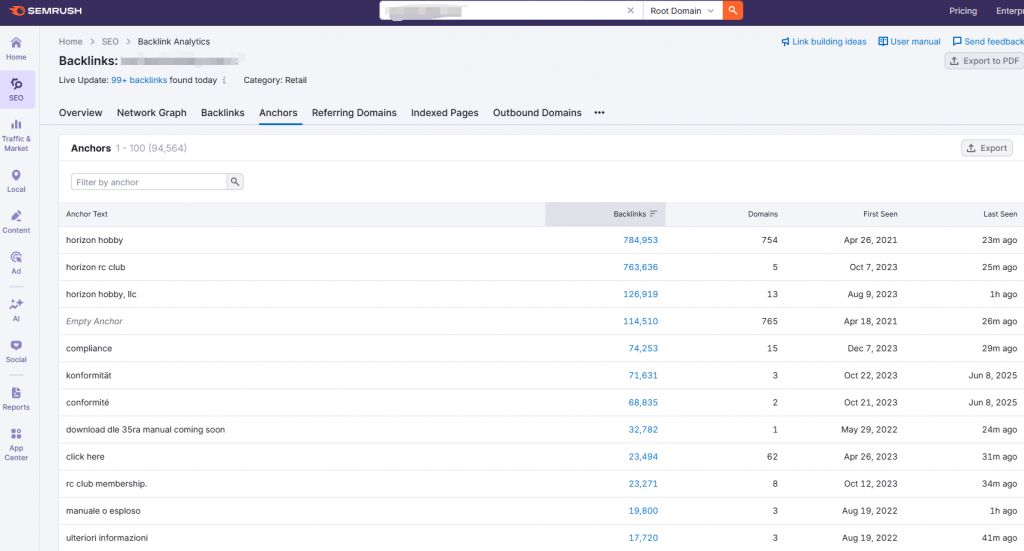Sort by the Domains column header
Image resolution: width=1024 pixels, height=551 pixels.
coord(763,213)
